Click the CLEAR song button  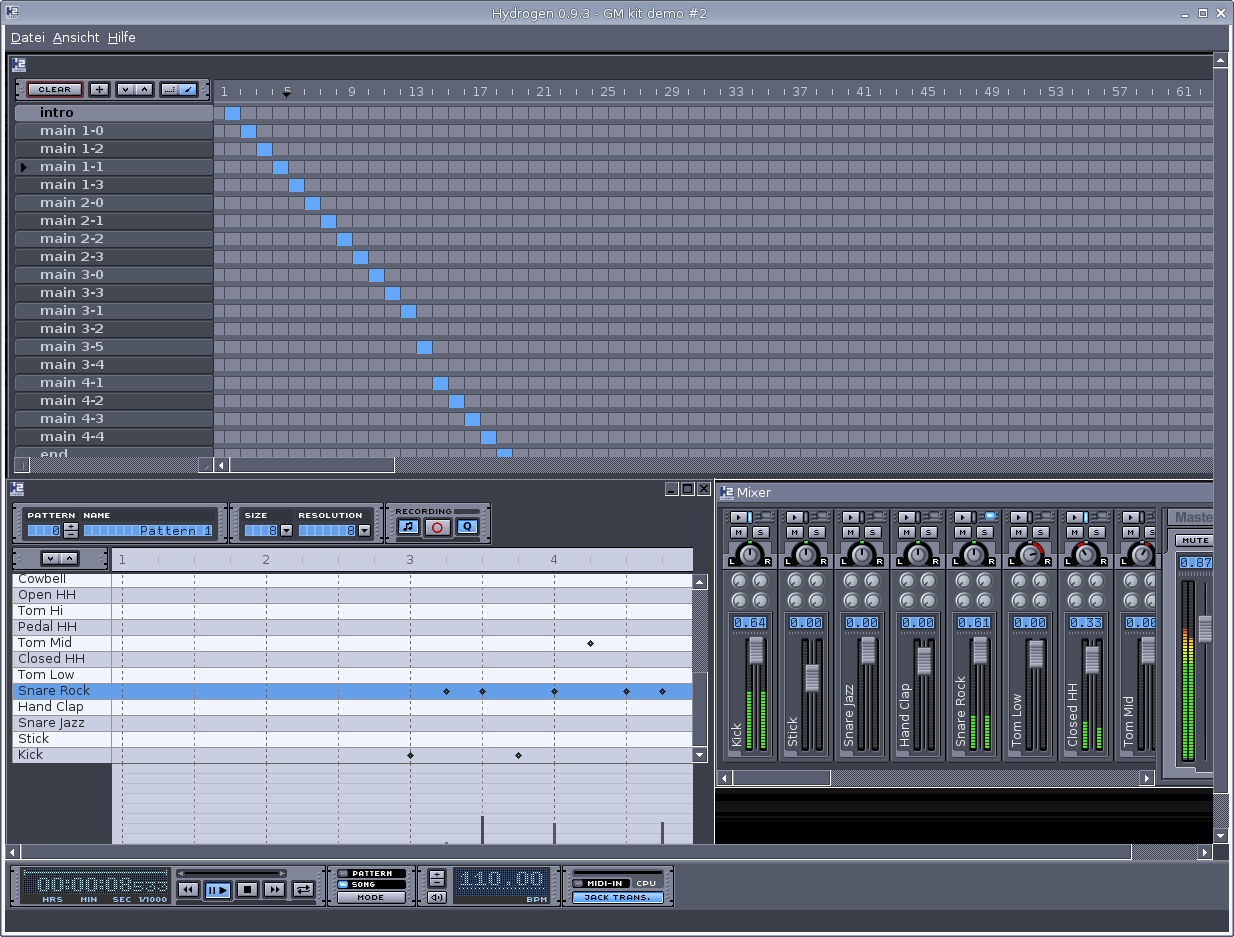click(x=55, y=89)
